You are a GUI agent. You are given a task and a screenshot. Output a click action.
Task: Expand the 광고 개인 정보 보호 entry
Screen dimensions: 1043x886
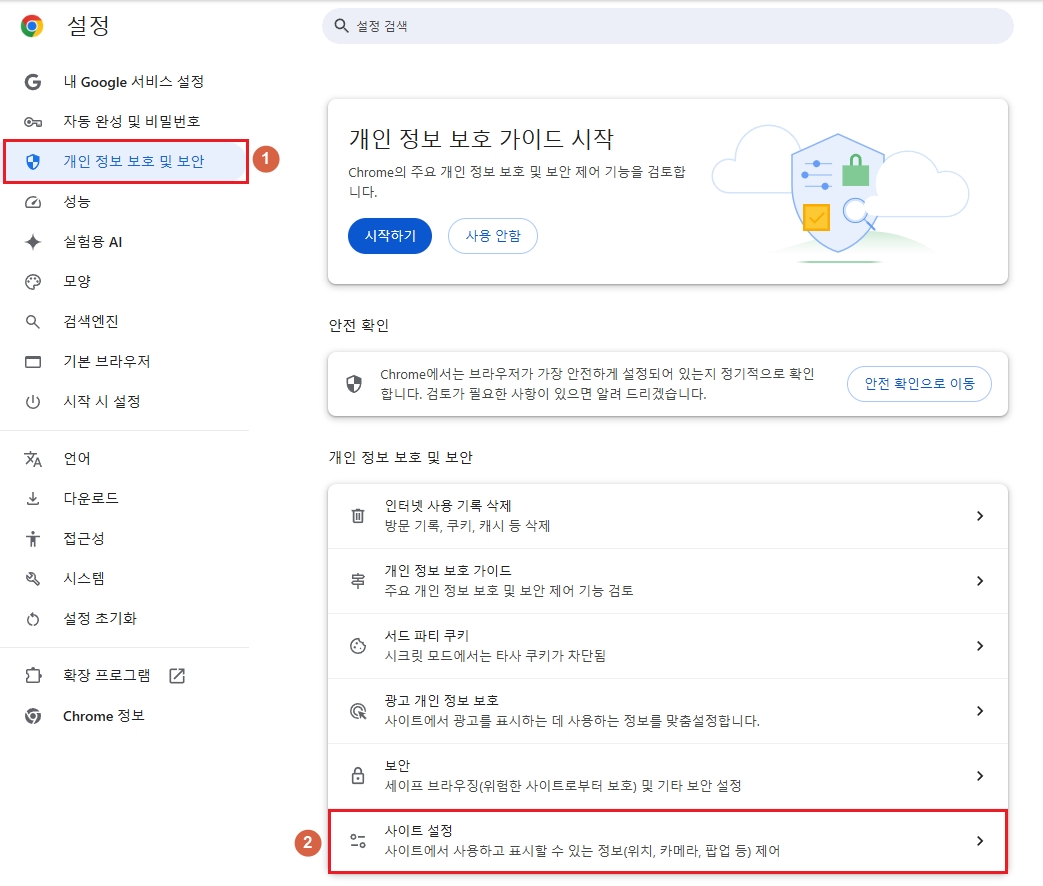click(981, 710)
